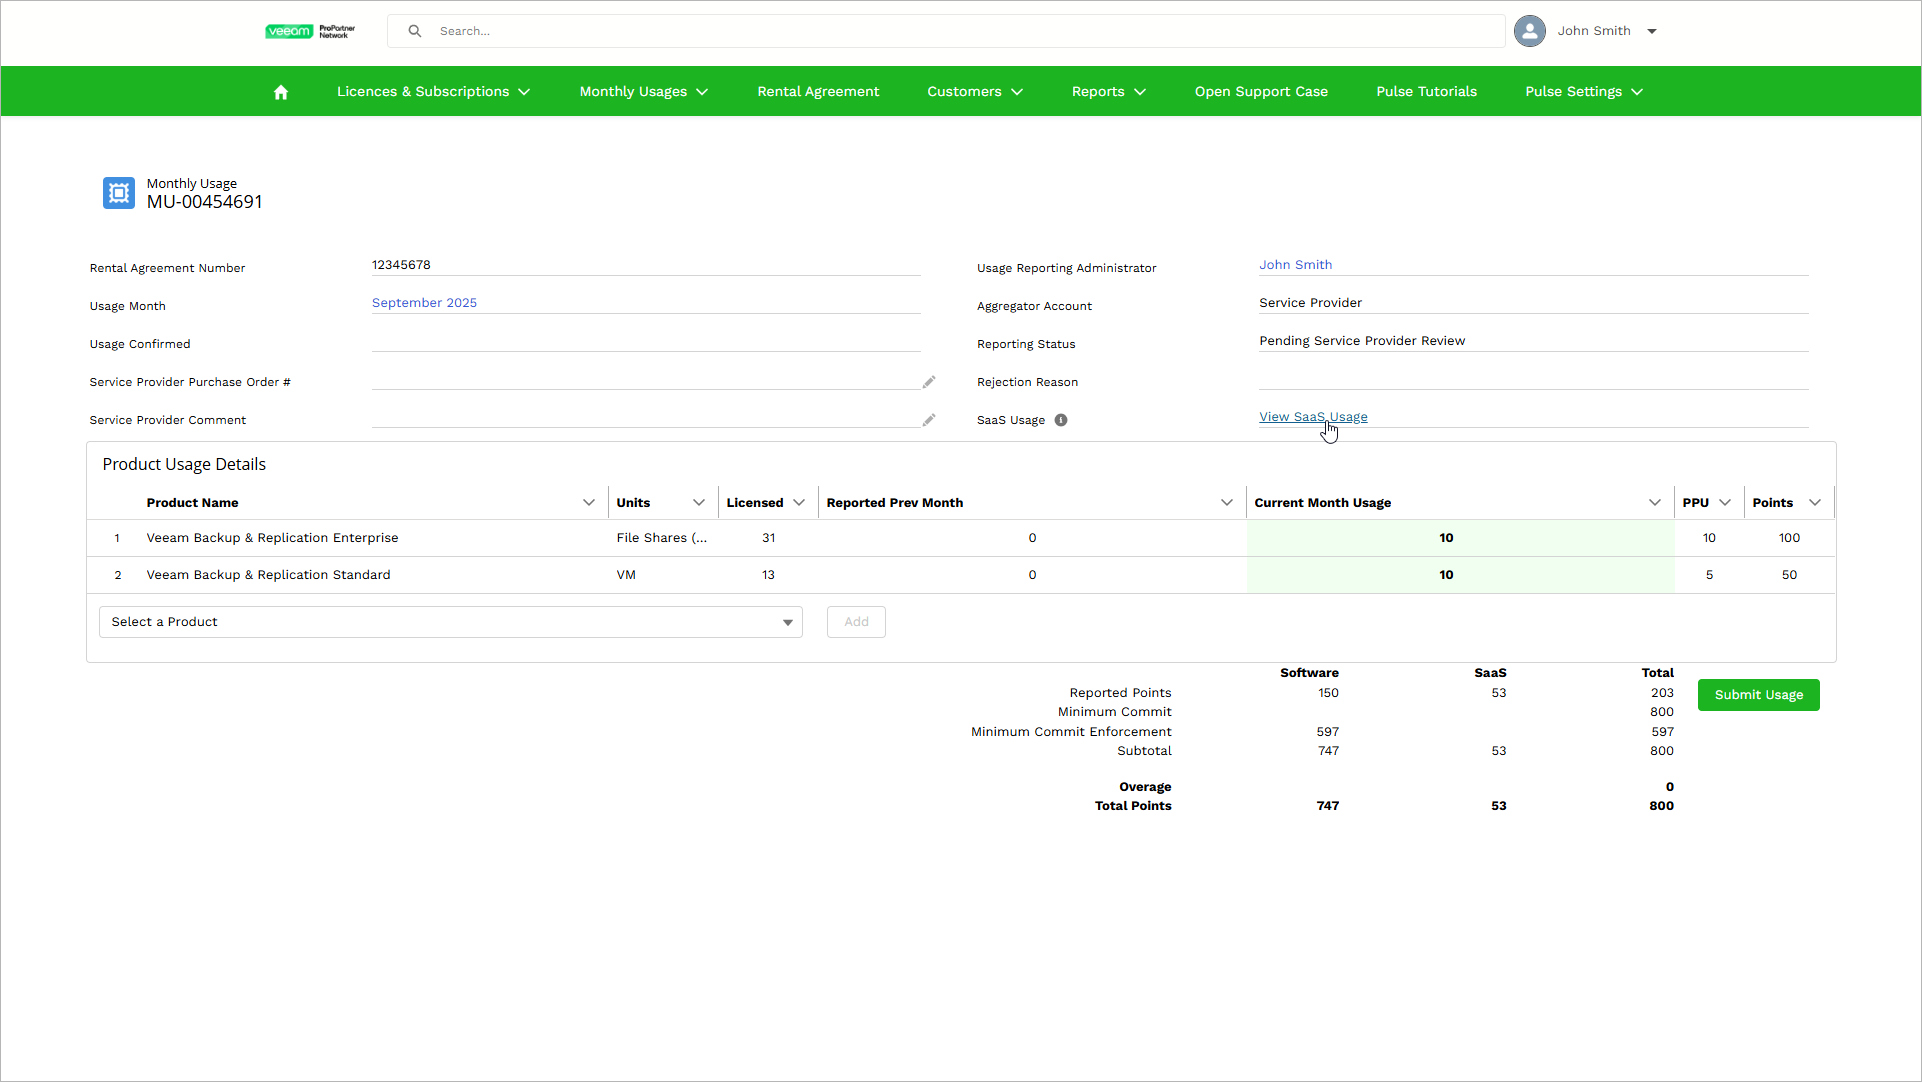1922x1082 pixels.
Task: Click the John Smith user avatar icon
Action: (x=1529, y=31)
